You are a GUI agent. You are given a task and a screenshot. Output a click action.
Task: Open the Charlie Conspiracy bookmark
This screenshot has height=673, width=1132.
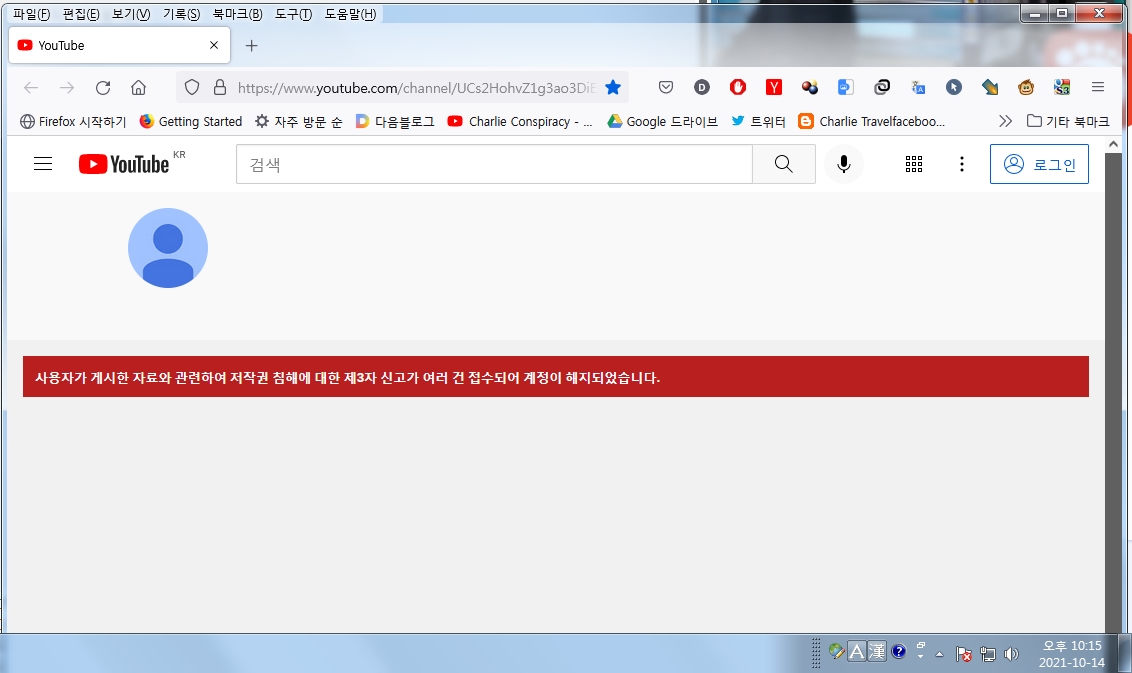[521, 121]
